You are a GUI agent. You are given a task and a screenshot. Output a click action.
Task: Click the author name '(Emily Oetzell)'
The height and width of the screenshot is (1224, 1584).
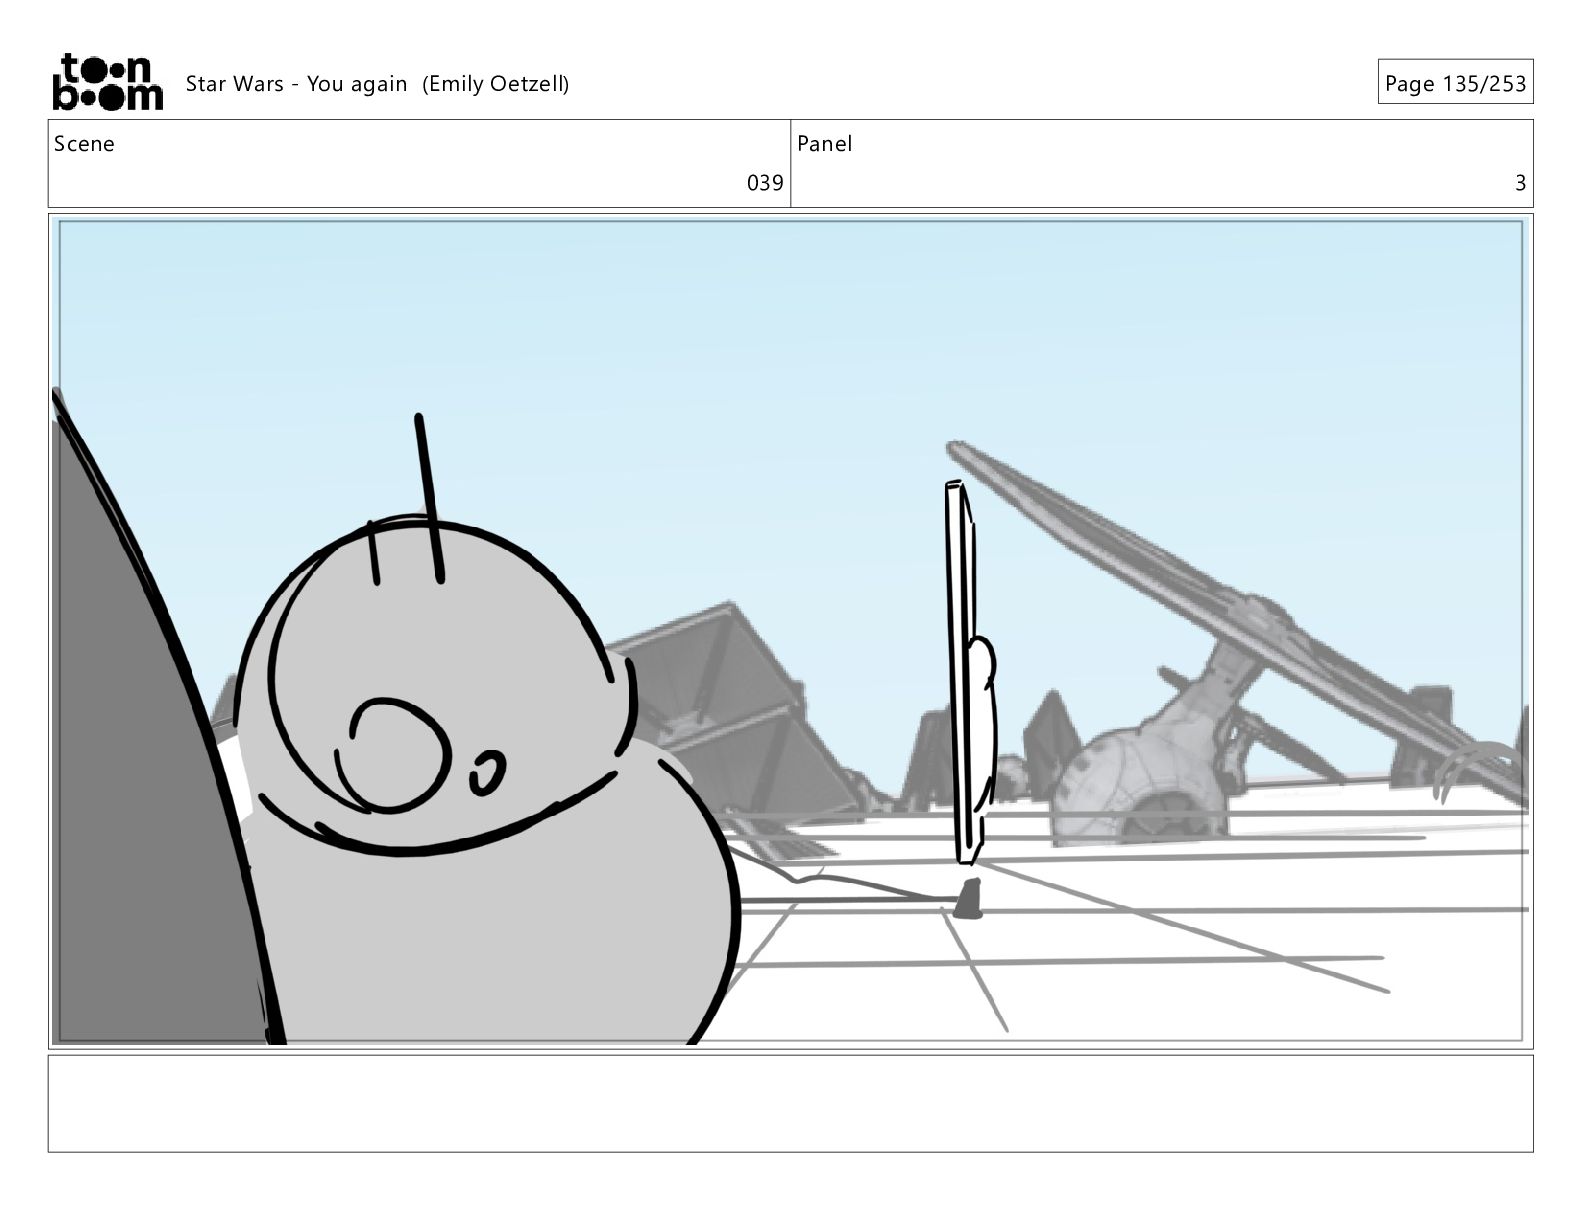click(x=495, y=84)
